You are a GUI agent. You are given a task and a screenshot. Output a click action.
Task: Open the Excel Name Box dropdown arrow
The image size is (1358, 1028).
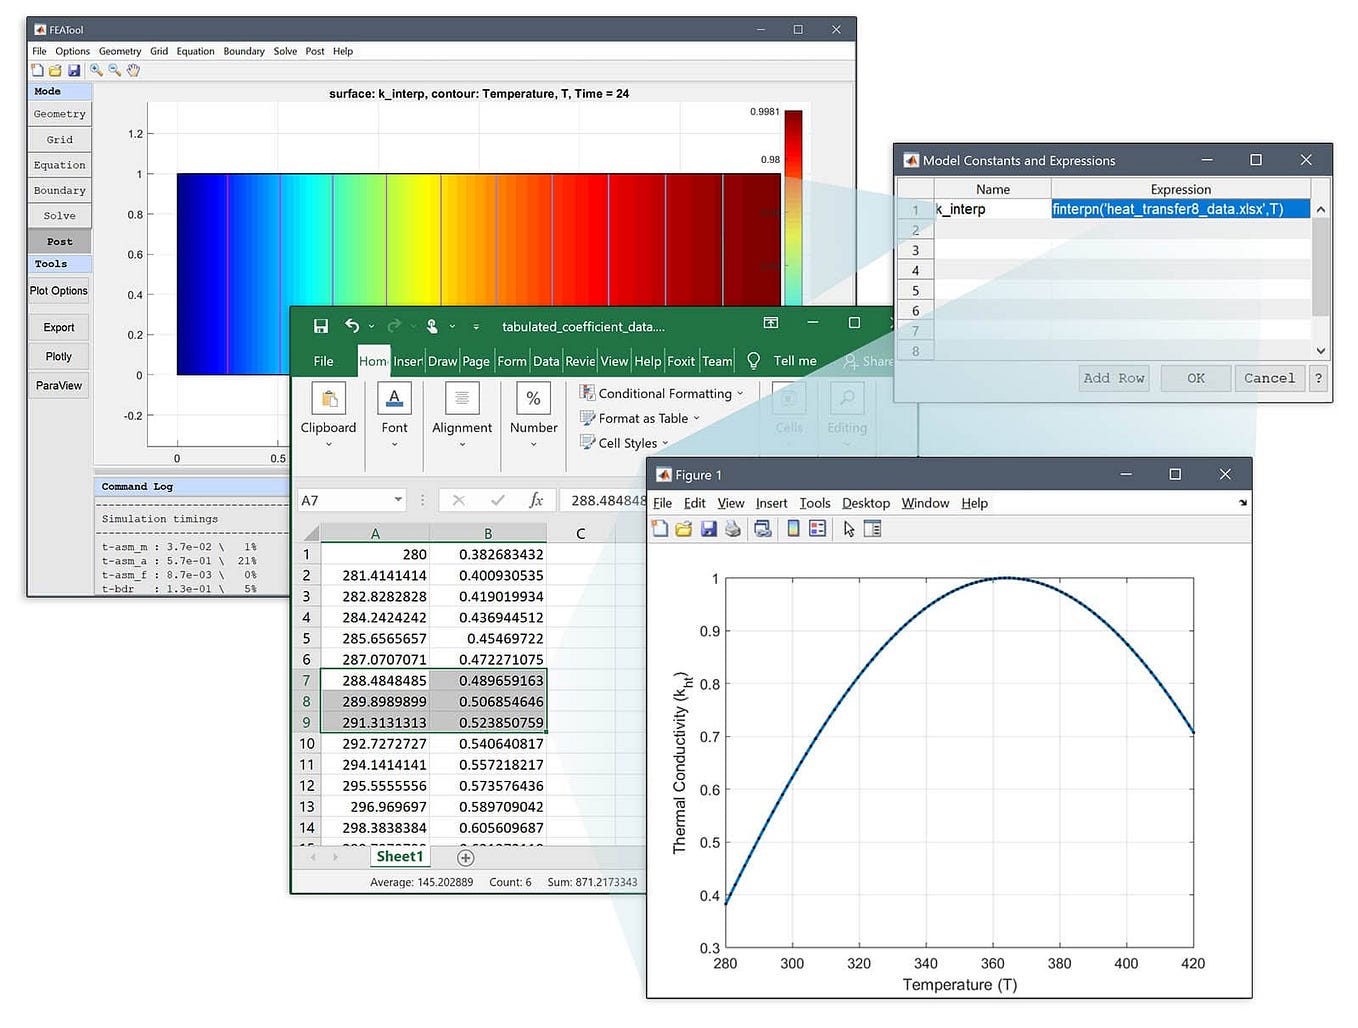click(x=398, y=499)
